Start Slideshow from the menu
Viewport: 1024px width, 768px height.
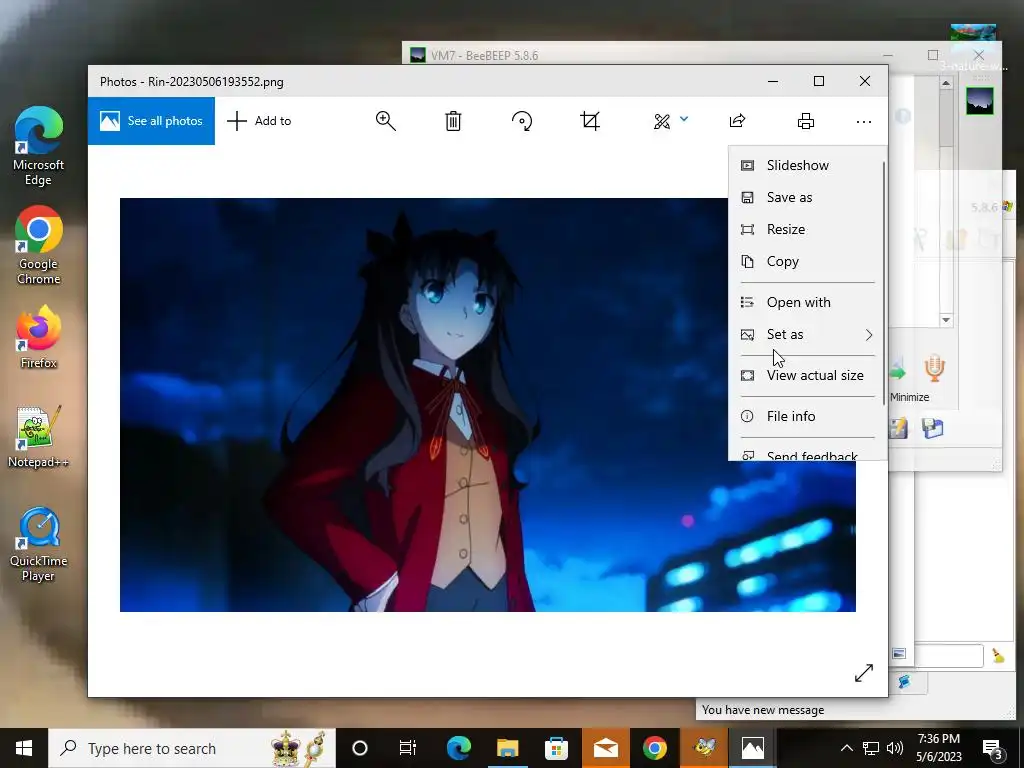[806, 165]
